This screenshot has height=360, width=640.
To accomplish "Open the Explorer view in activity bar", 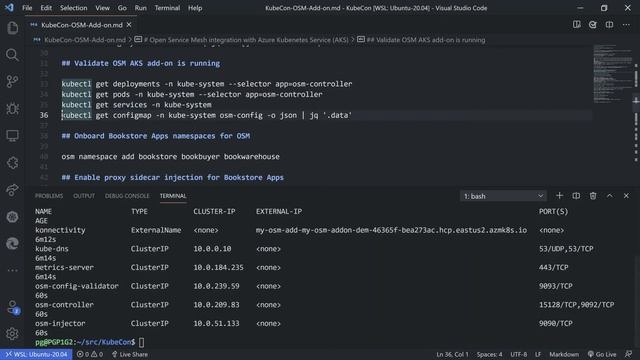I will (x=12, y=28).
